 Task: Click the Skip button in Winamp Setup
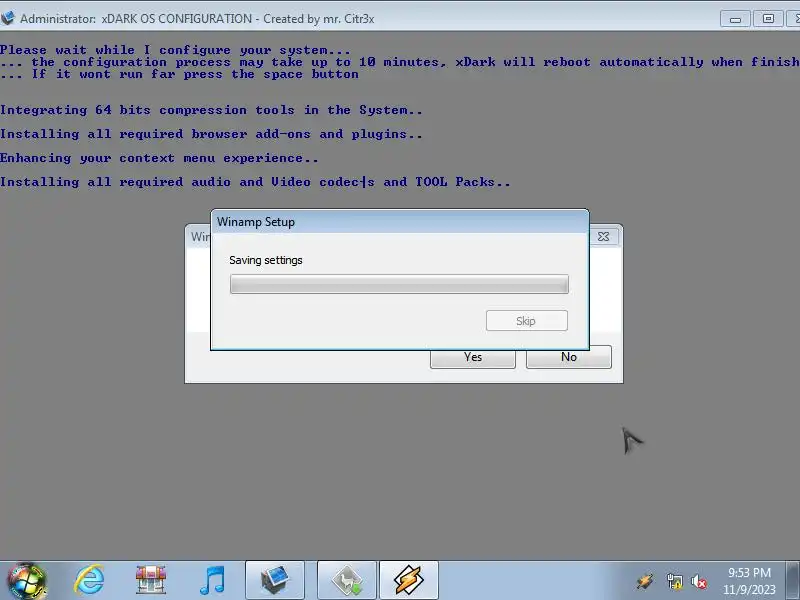[x=527, y=321]
